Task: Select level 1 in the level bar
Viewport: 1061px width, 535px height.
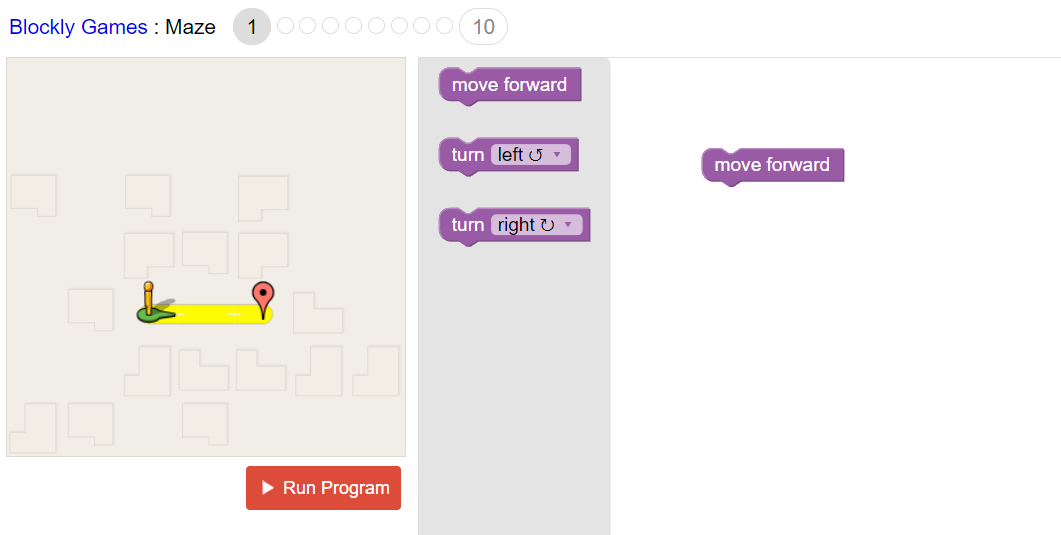Action: click(252, 27)
